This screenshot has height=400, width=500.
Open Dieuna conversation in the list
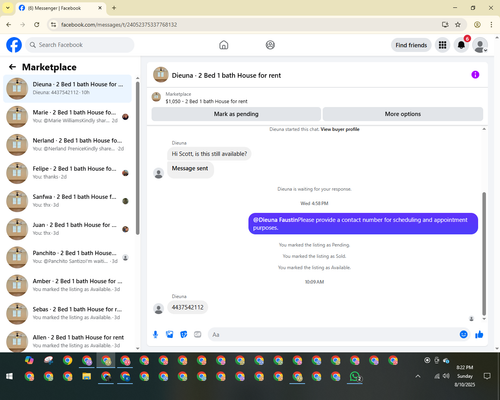point(67,88)
